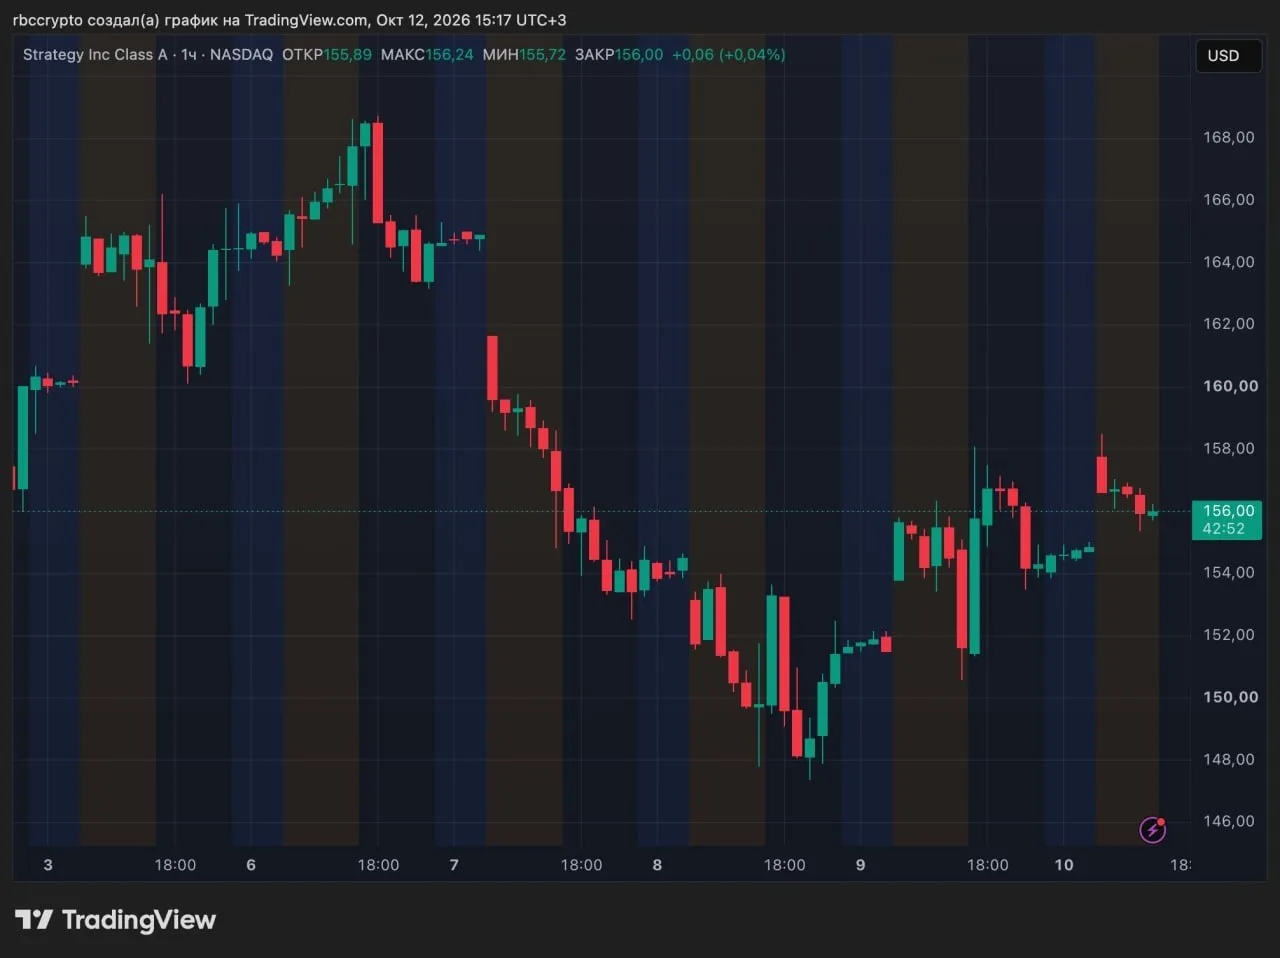Click the 158,00 price axis label

click(x=1229, y=448)
